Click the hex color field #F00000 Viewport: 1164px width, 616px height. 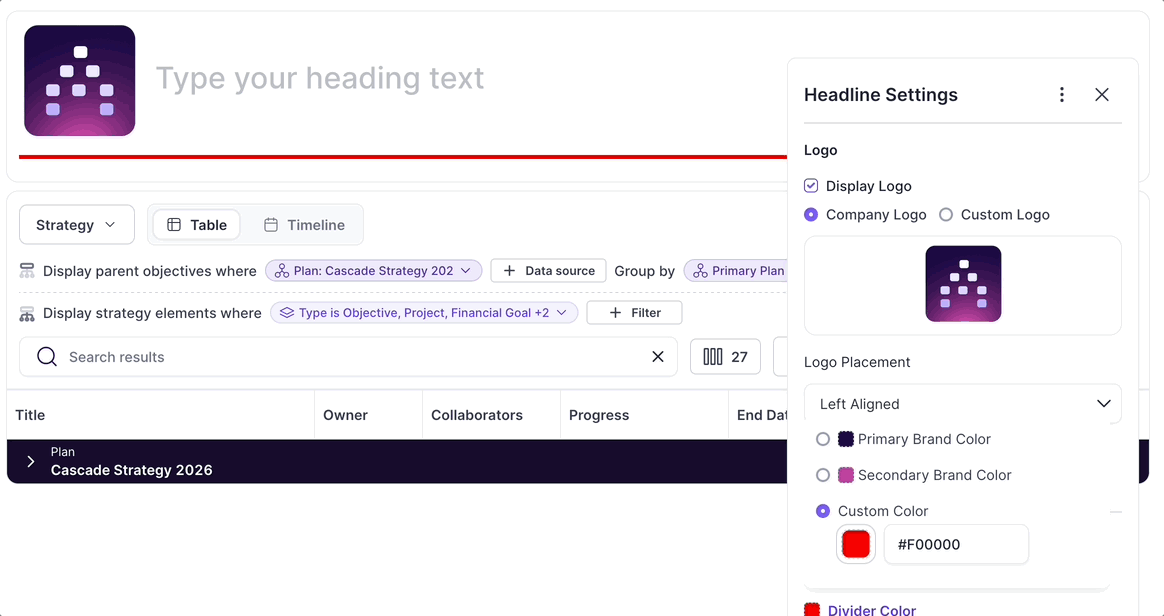coord(956,545)
